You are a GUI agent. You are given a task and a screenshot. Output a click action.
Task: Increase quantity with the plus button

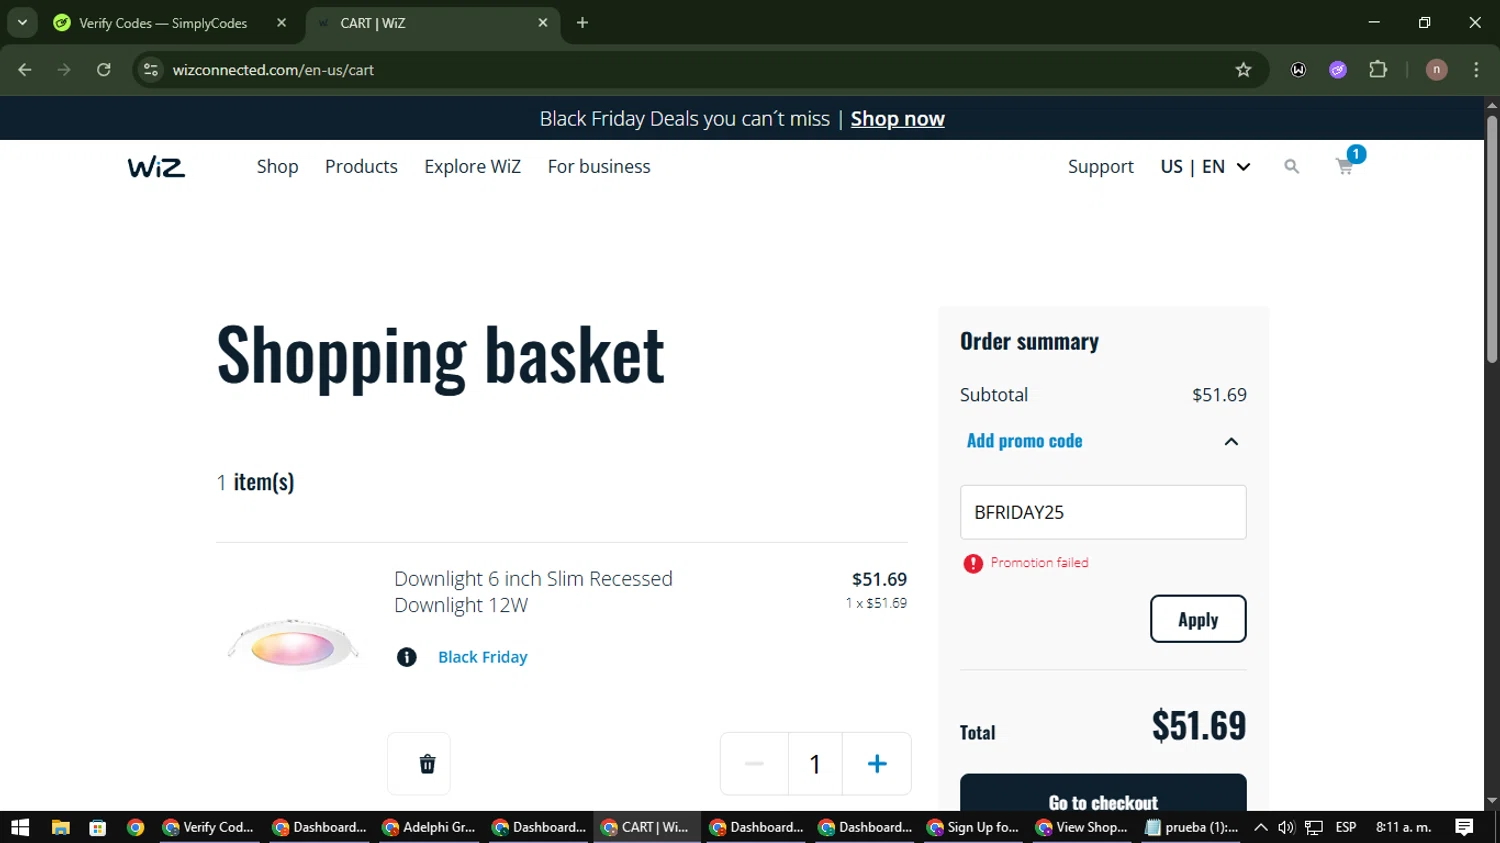(877, 764)
